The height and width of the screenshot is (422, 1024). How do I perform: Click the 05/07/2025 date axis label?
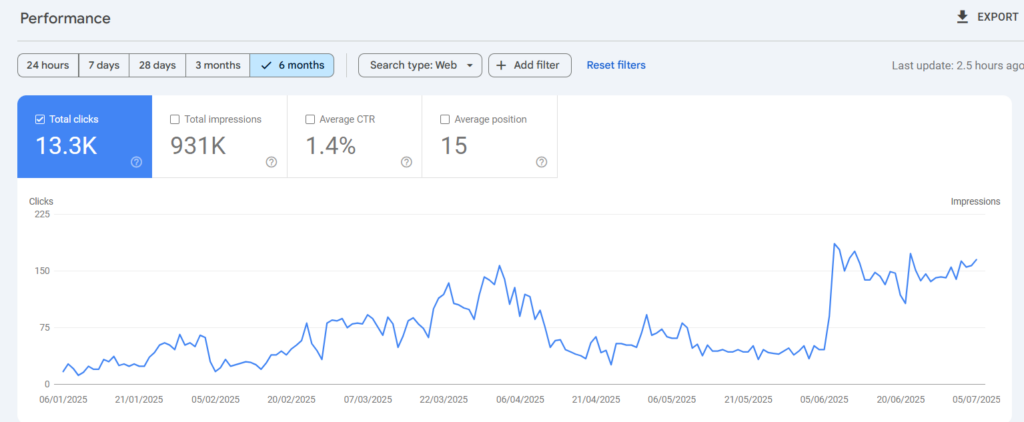point(976,399)
